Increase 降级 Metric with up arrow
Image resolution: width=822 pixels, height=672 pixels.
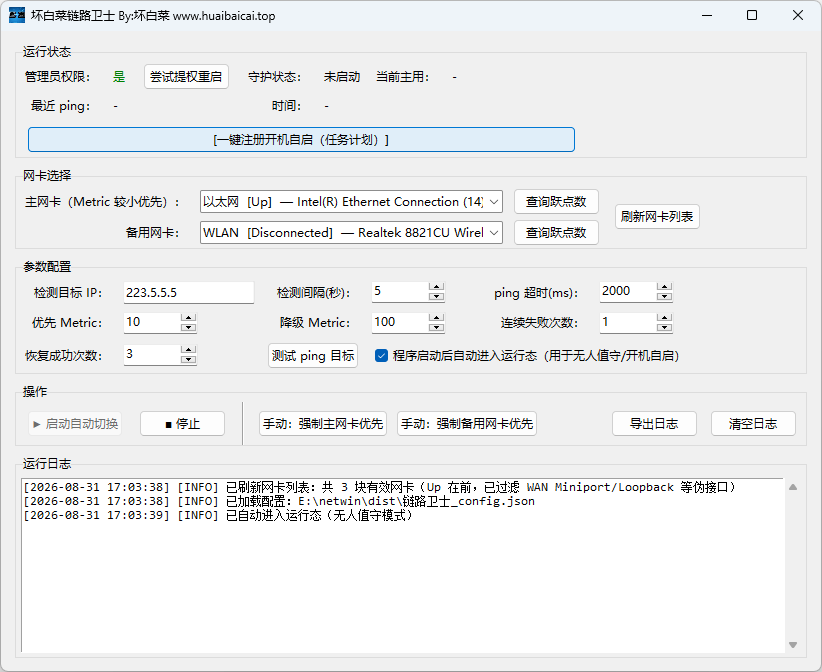pos(436,318)
